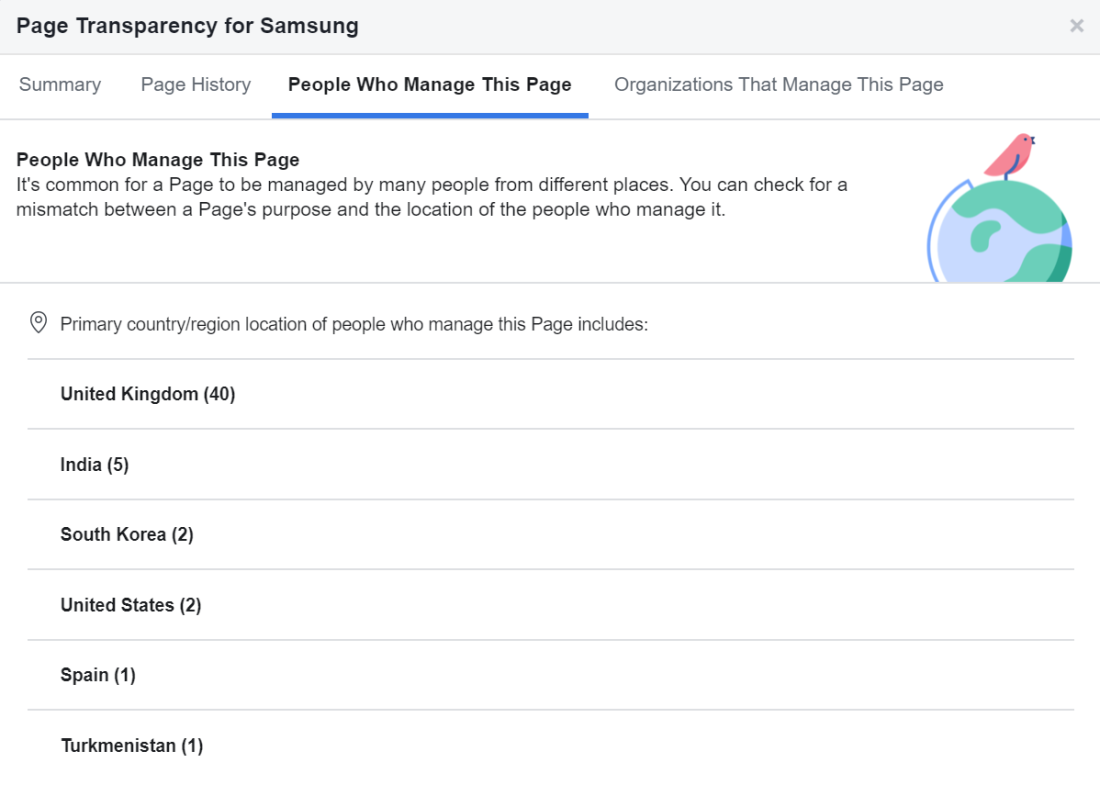Select the Turkmenistan (1) row
The image size is (1100, 785).
pyautogui.click(x=551, y=746)
